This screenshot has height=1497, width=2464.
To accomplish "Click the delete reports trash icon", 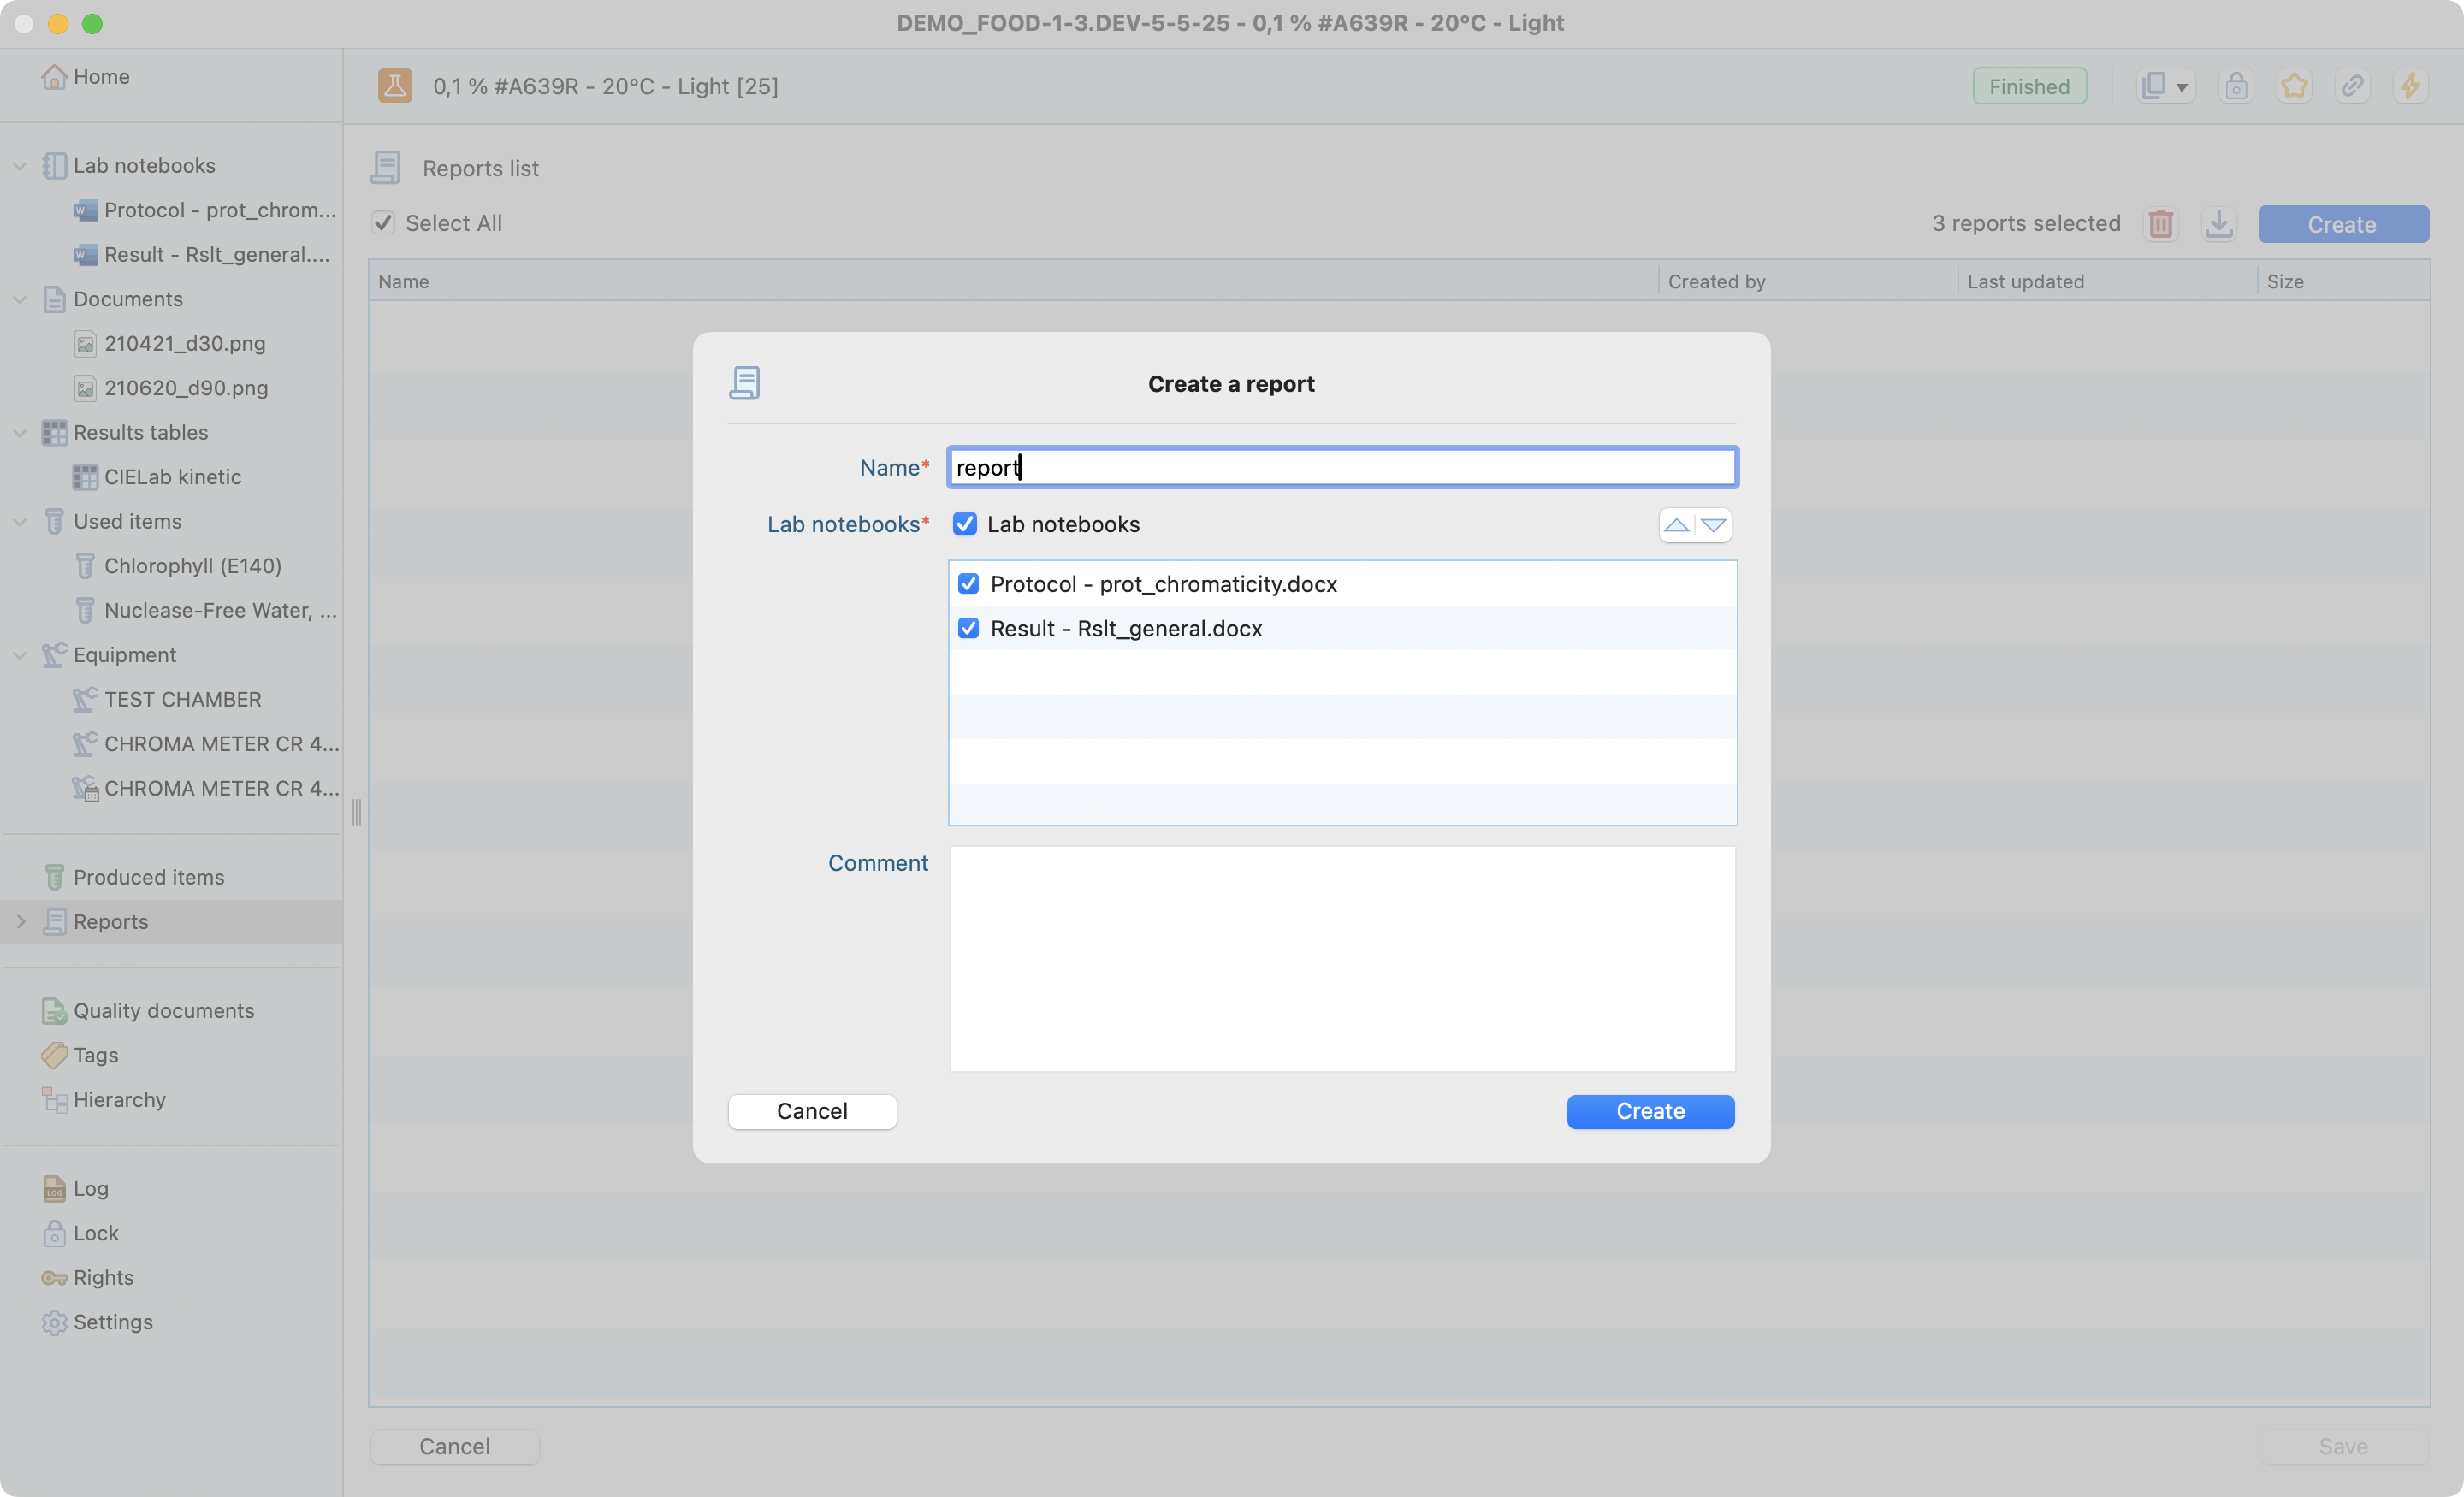I will pos(2161,224).
